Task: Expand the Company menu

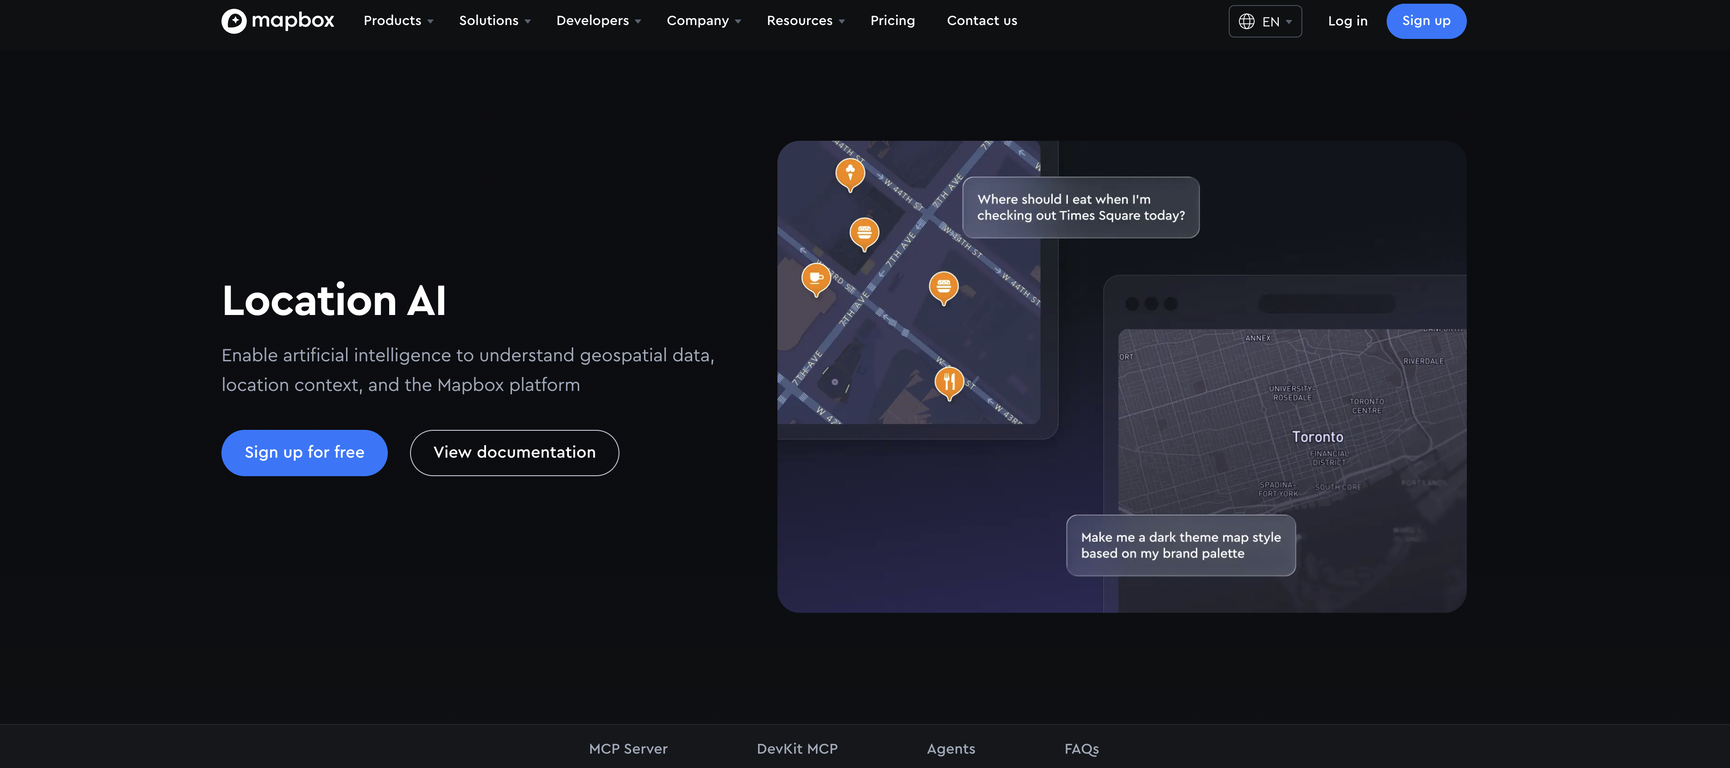Action: pos(704,21)
